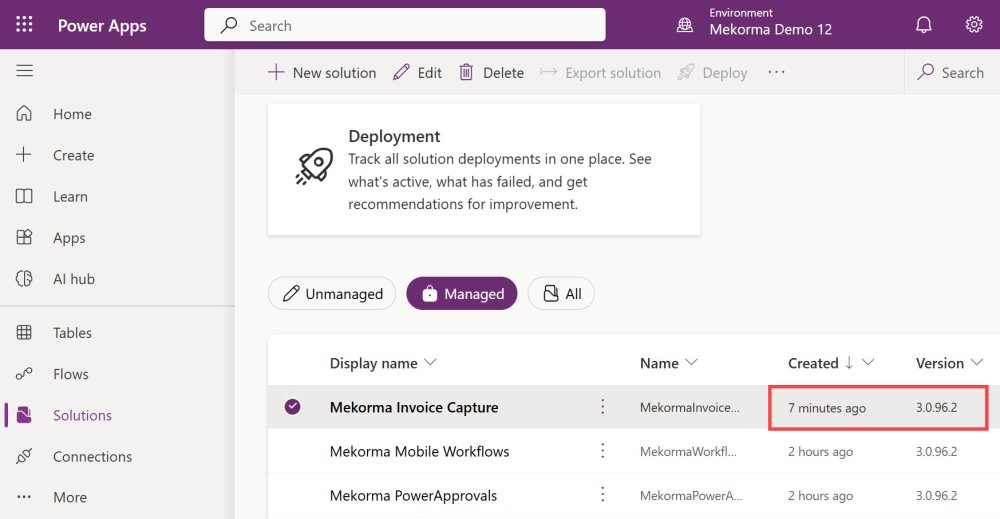
Task: Switch filter to Unmanaged solutions
Action: (x=332, y=294)
